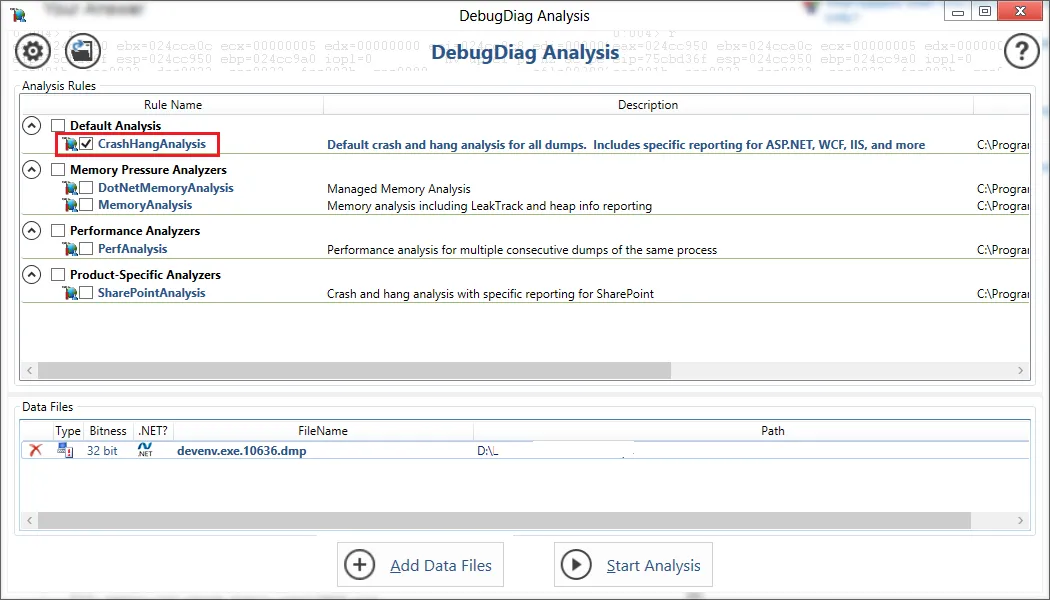Select the devenv.exe.10636.dmp file name
The height and width of the screenshot is (600, 1050).
[242, 451]
